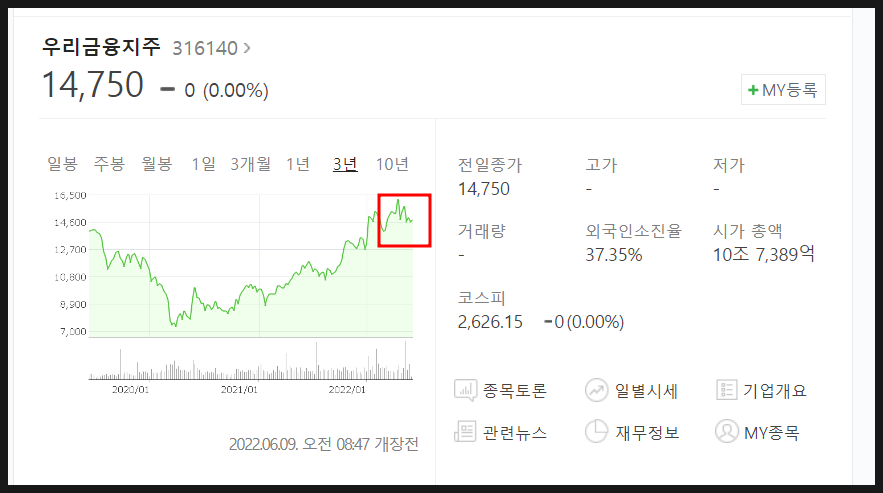Open the MY종목 profile icon
Image resolution: width=883 pixels, height=493 pixels.
726,432
